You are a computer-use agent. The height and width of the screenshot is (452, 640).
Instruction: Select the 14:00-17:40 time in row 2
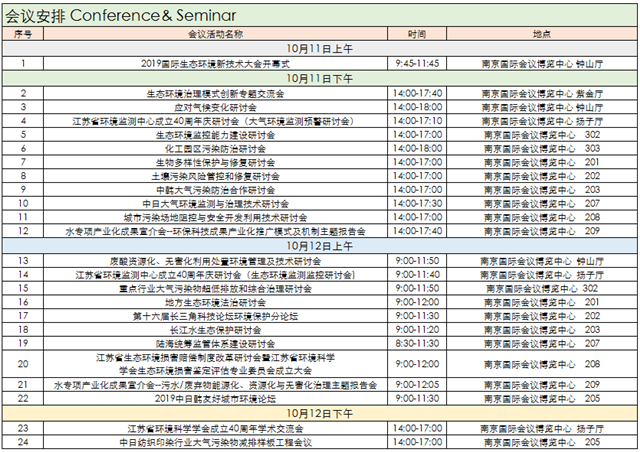point(418,92)
